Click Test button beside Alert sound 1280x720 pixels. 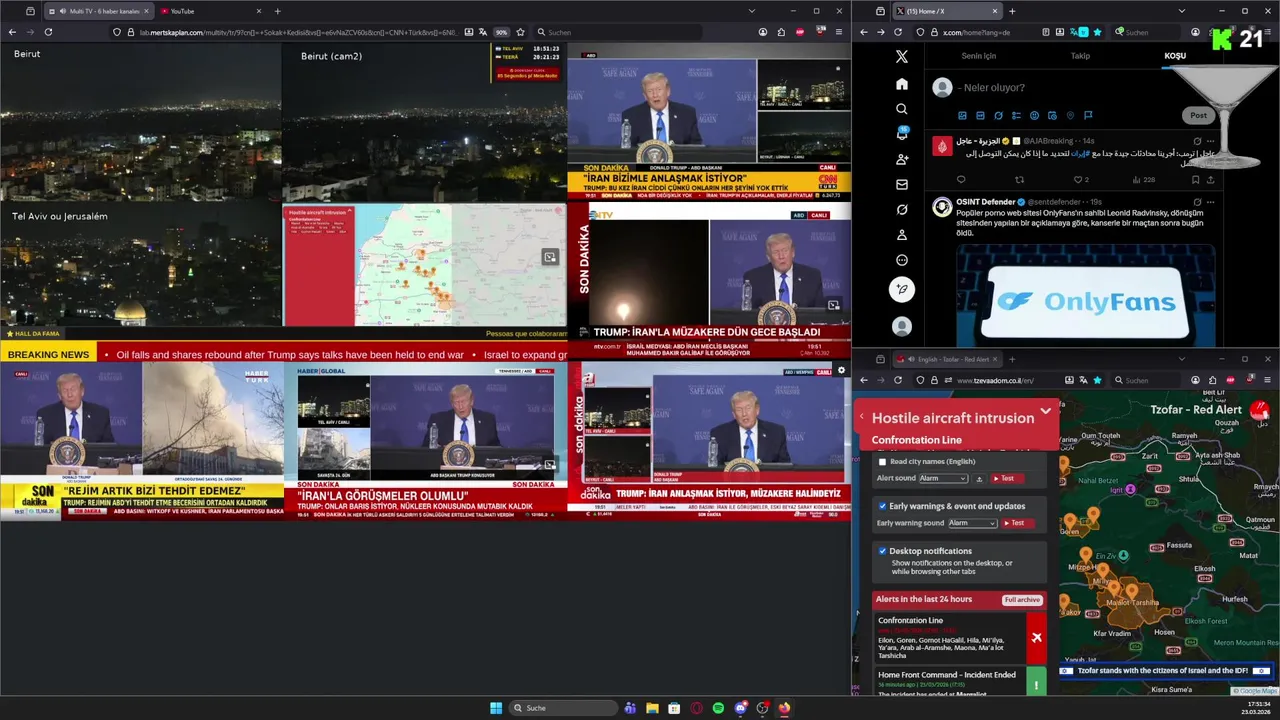click(x=1008, y=479)
